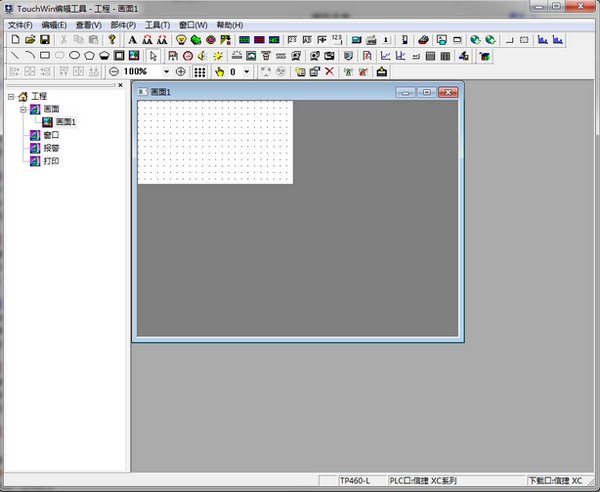Select the 报警 tree item
The width and height of the screenshot is (600, 492).
pos(51,147)
